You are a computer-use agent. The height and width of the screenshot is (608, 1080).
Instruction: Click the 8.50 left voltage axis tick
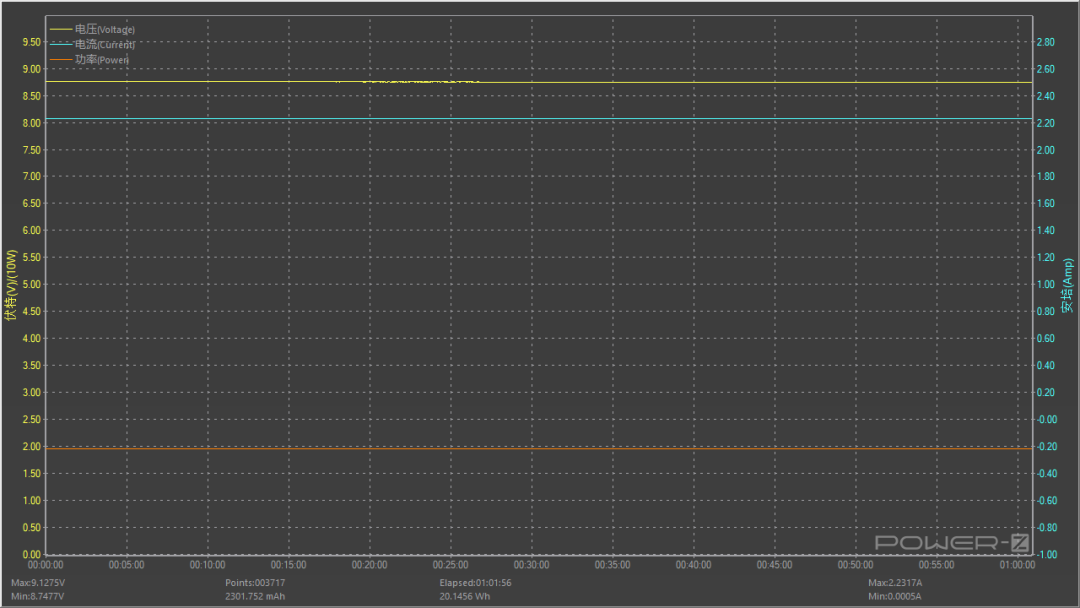[32, 96]
